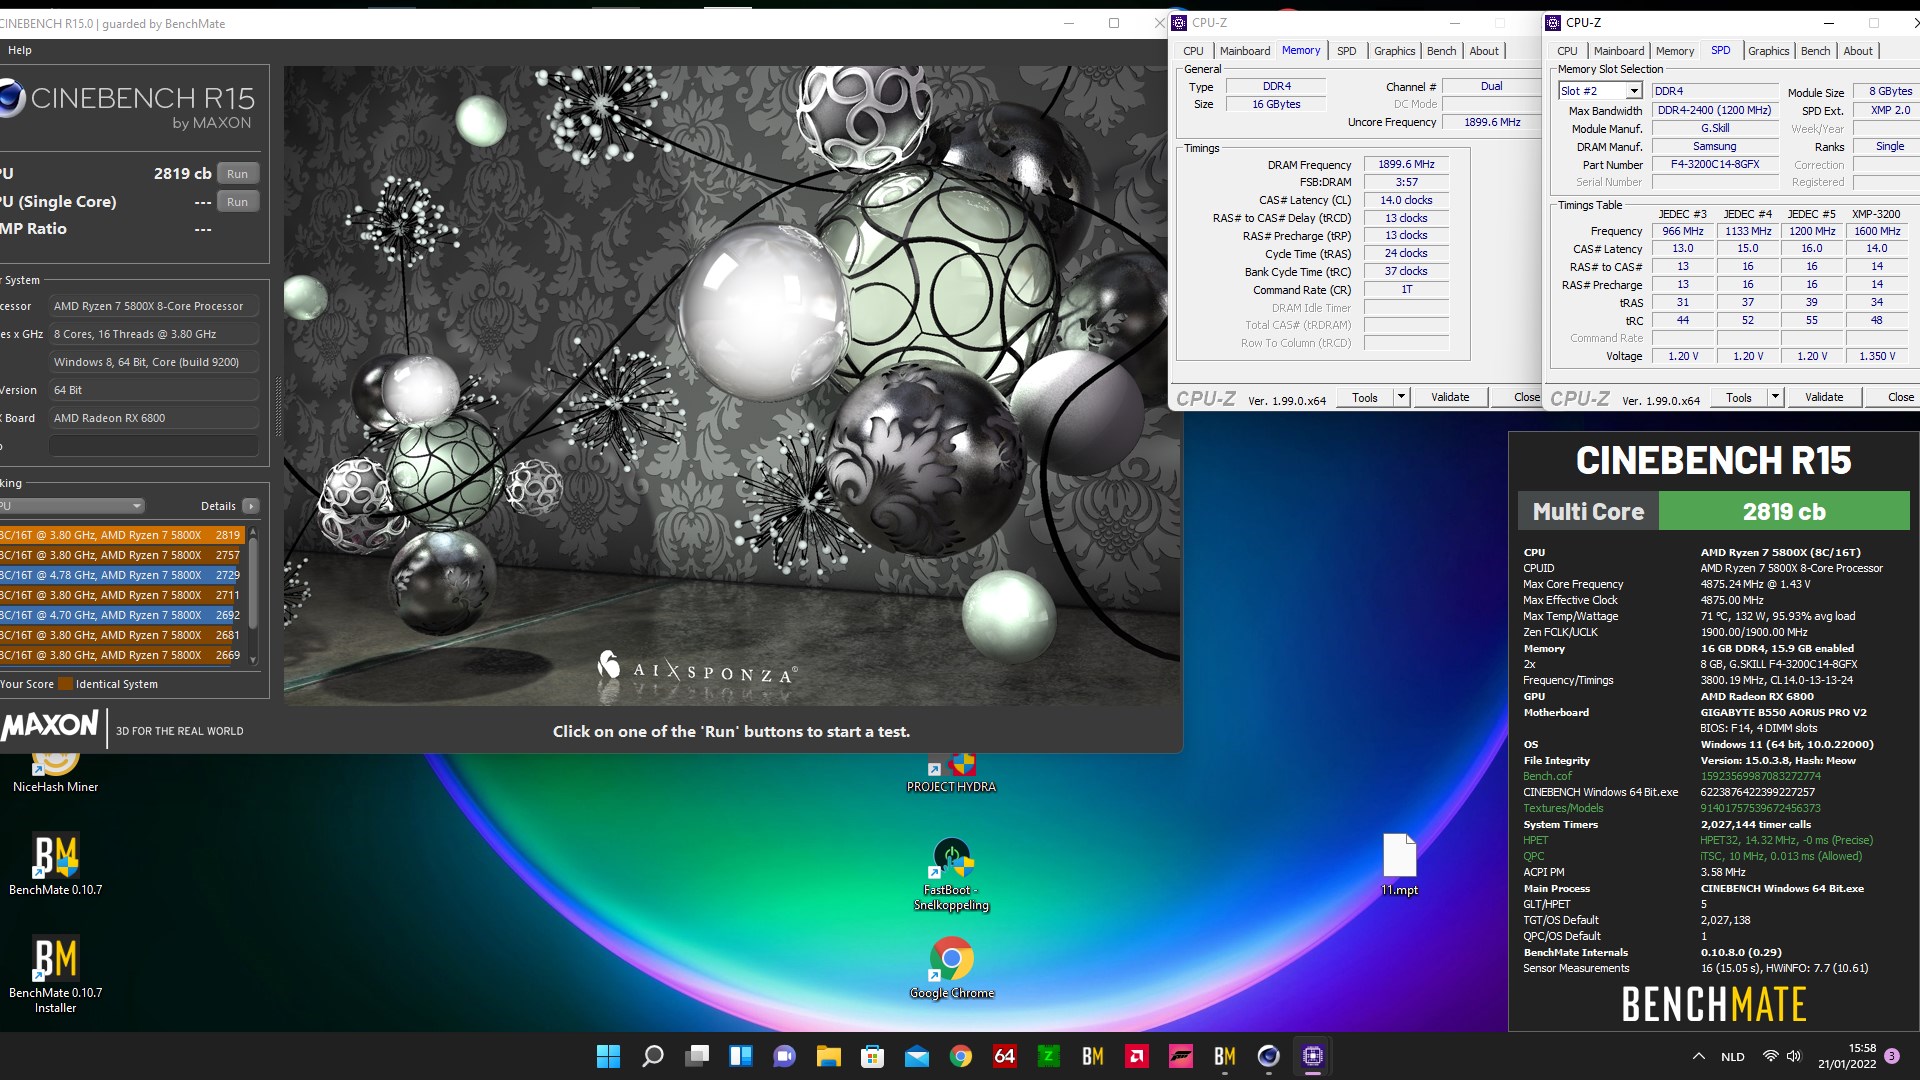Open the taskbar clock showing 15:58
The height and width of the screenshot is (1080, 1920).
point(1847,1056)
